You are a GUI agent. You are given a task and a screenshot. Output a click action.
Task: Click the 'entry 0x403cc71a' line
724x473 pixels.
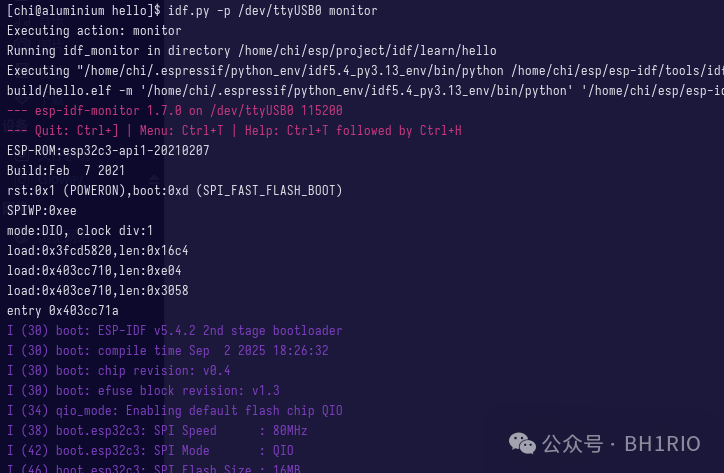pyautogui.click(x=63, y=311)
